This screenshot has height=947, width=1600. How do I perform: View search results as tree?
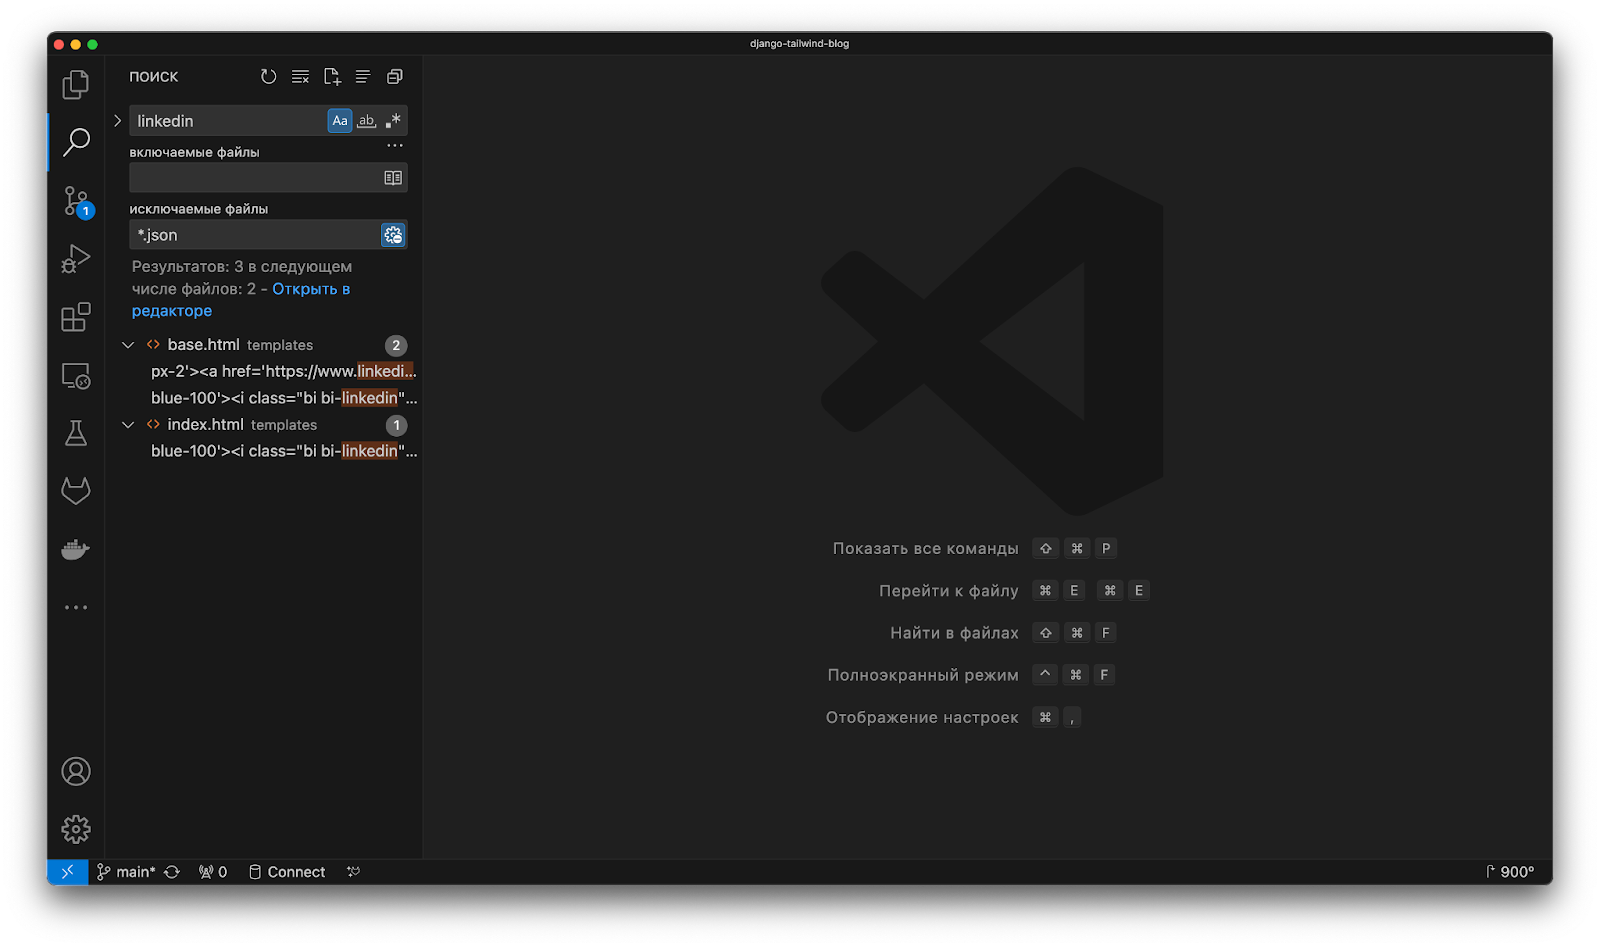click(363, 77)
